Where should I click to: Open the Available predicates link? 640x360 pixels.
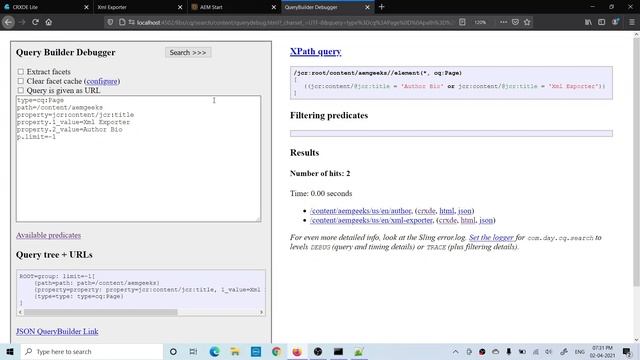[x=49, y=235]
